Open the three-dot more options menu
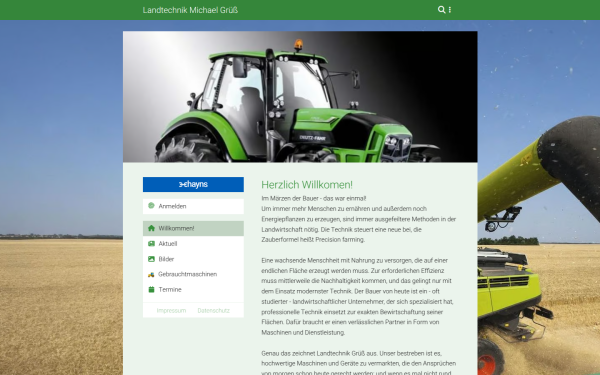 point(450,10)
